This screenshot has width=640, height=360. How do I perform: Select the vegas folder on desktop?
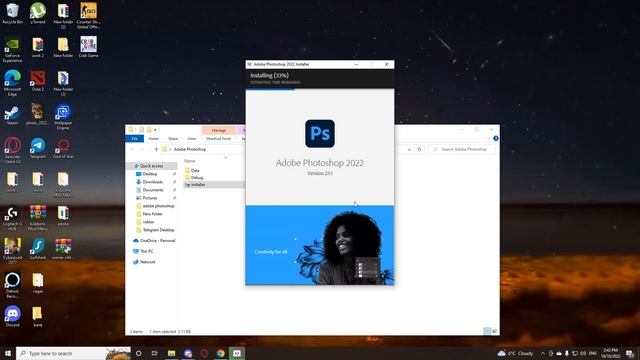tap(38, 283)
